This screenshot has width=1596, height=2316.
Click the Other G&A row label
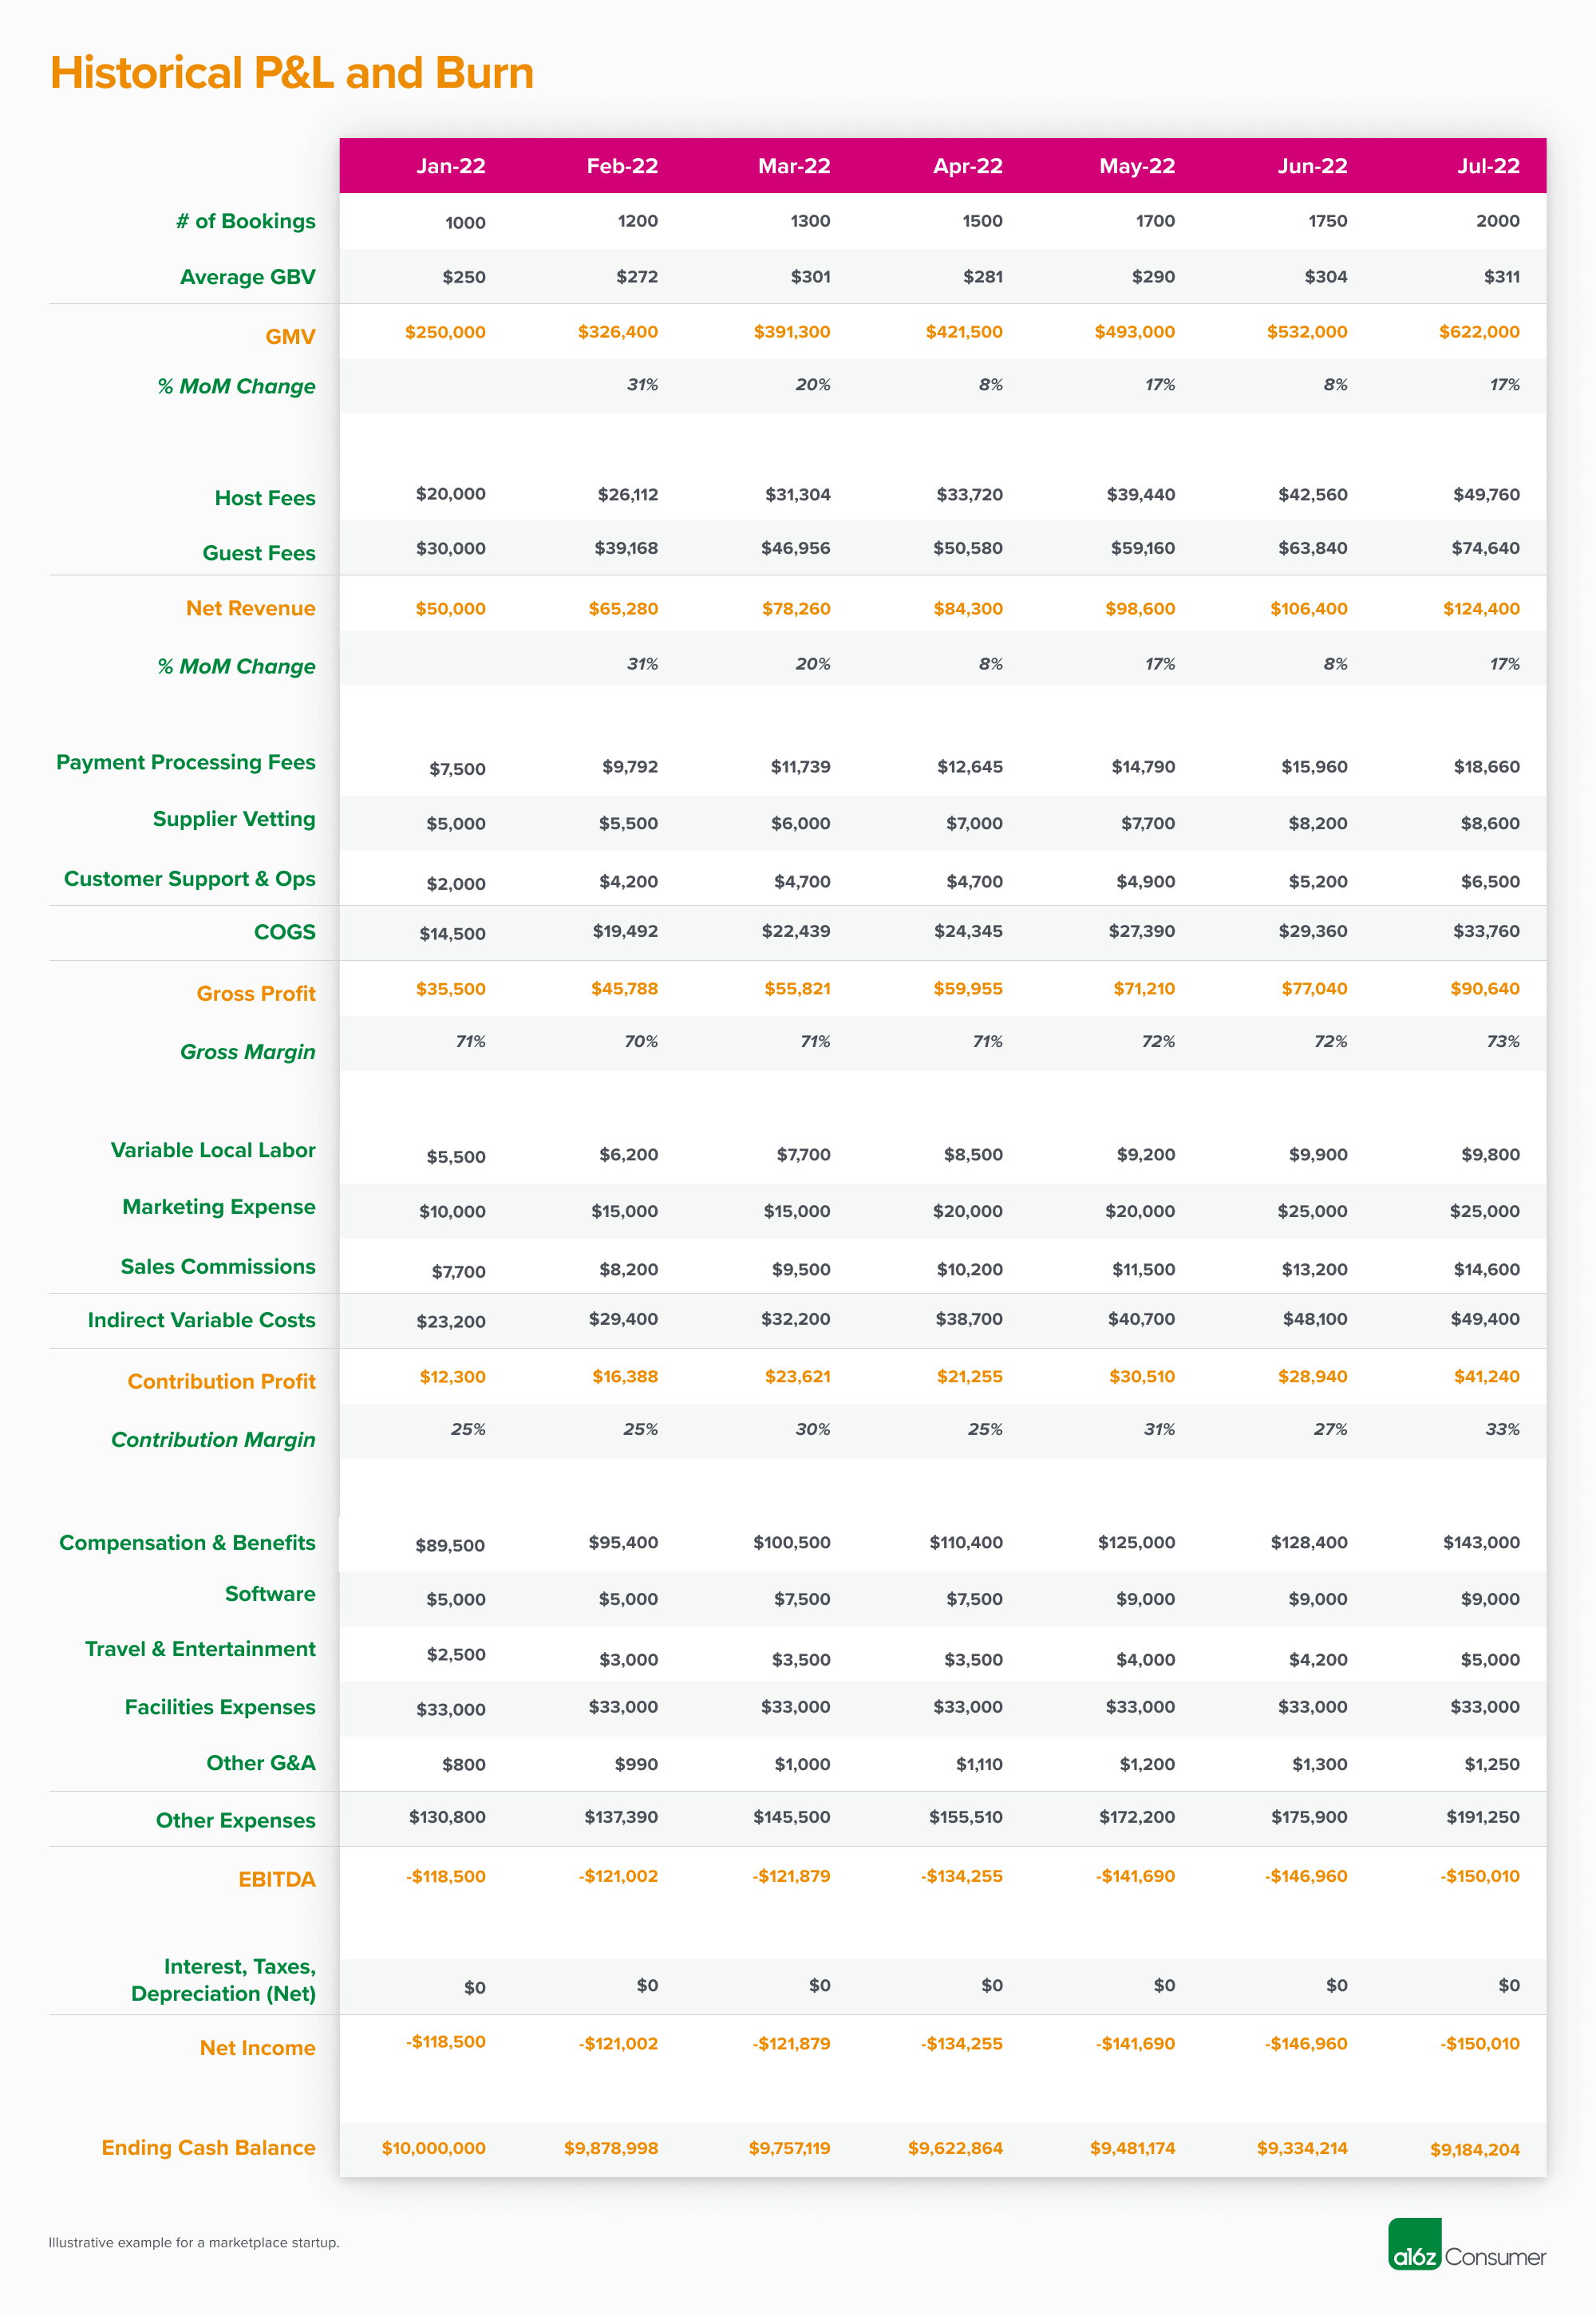pos(261,1763)
